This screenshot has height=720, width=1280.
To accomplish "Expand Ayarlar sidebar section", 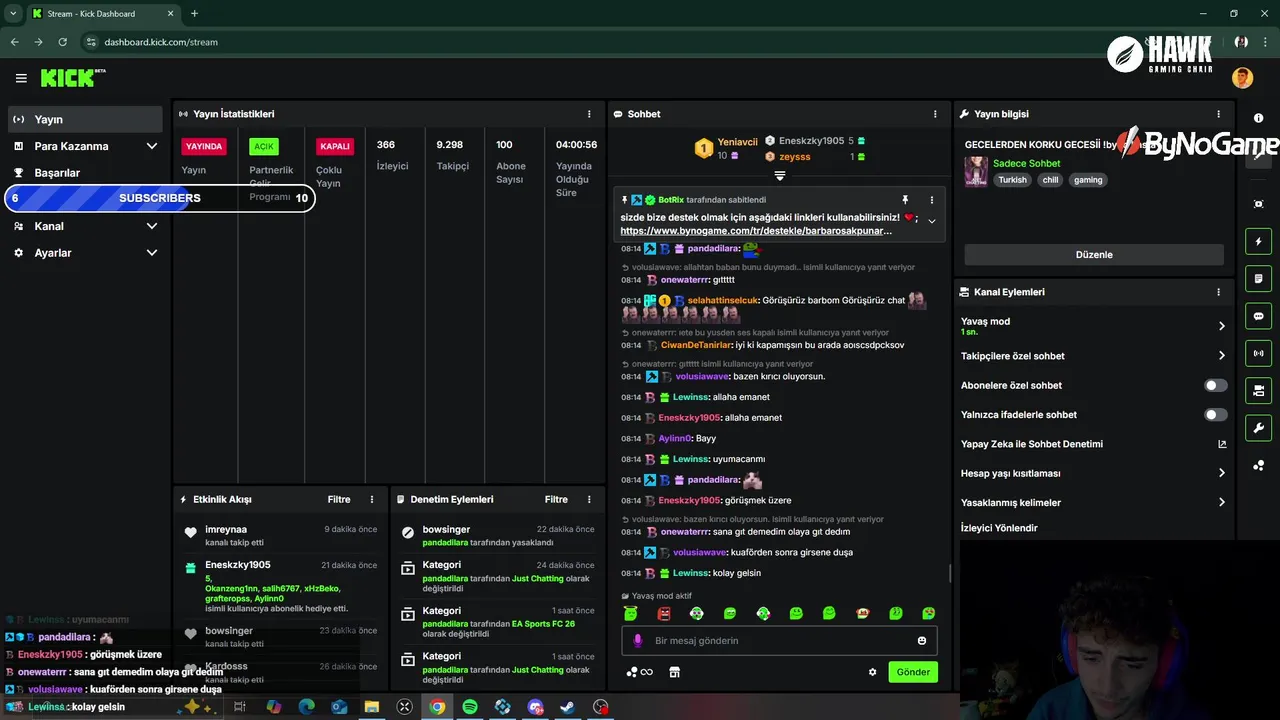I will 152,253.
